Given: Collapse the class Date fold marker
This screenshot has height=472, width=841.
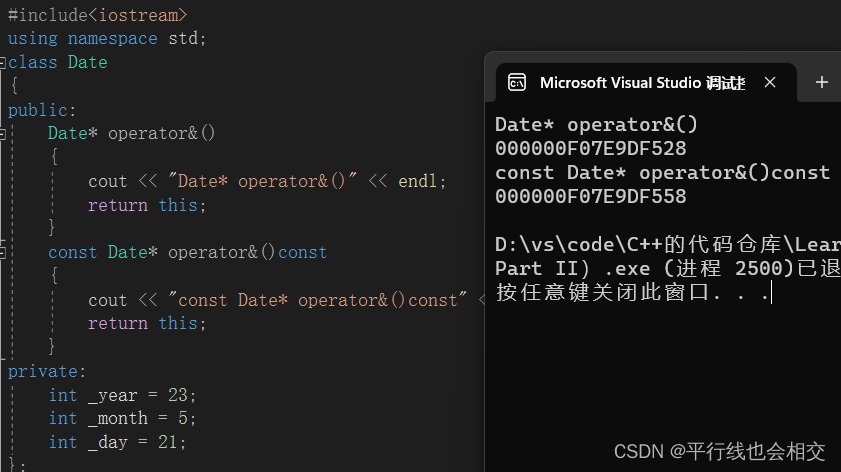Looking at the screenshot, I should point(3,62).
